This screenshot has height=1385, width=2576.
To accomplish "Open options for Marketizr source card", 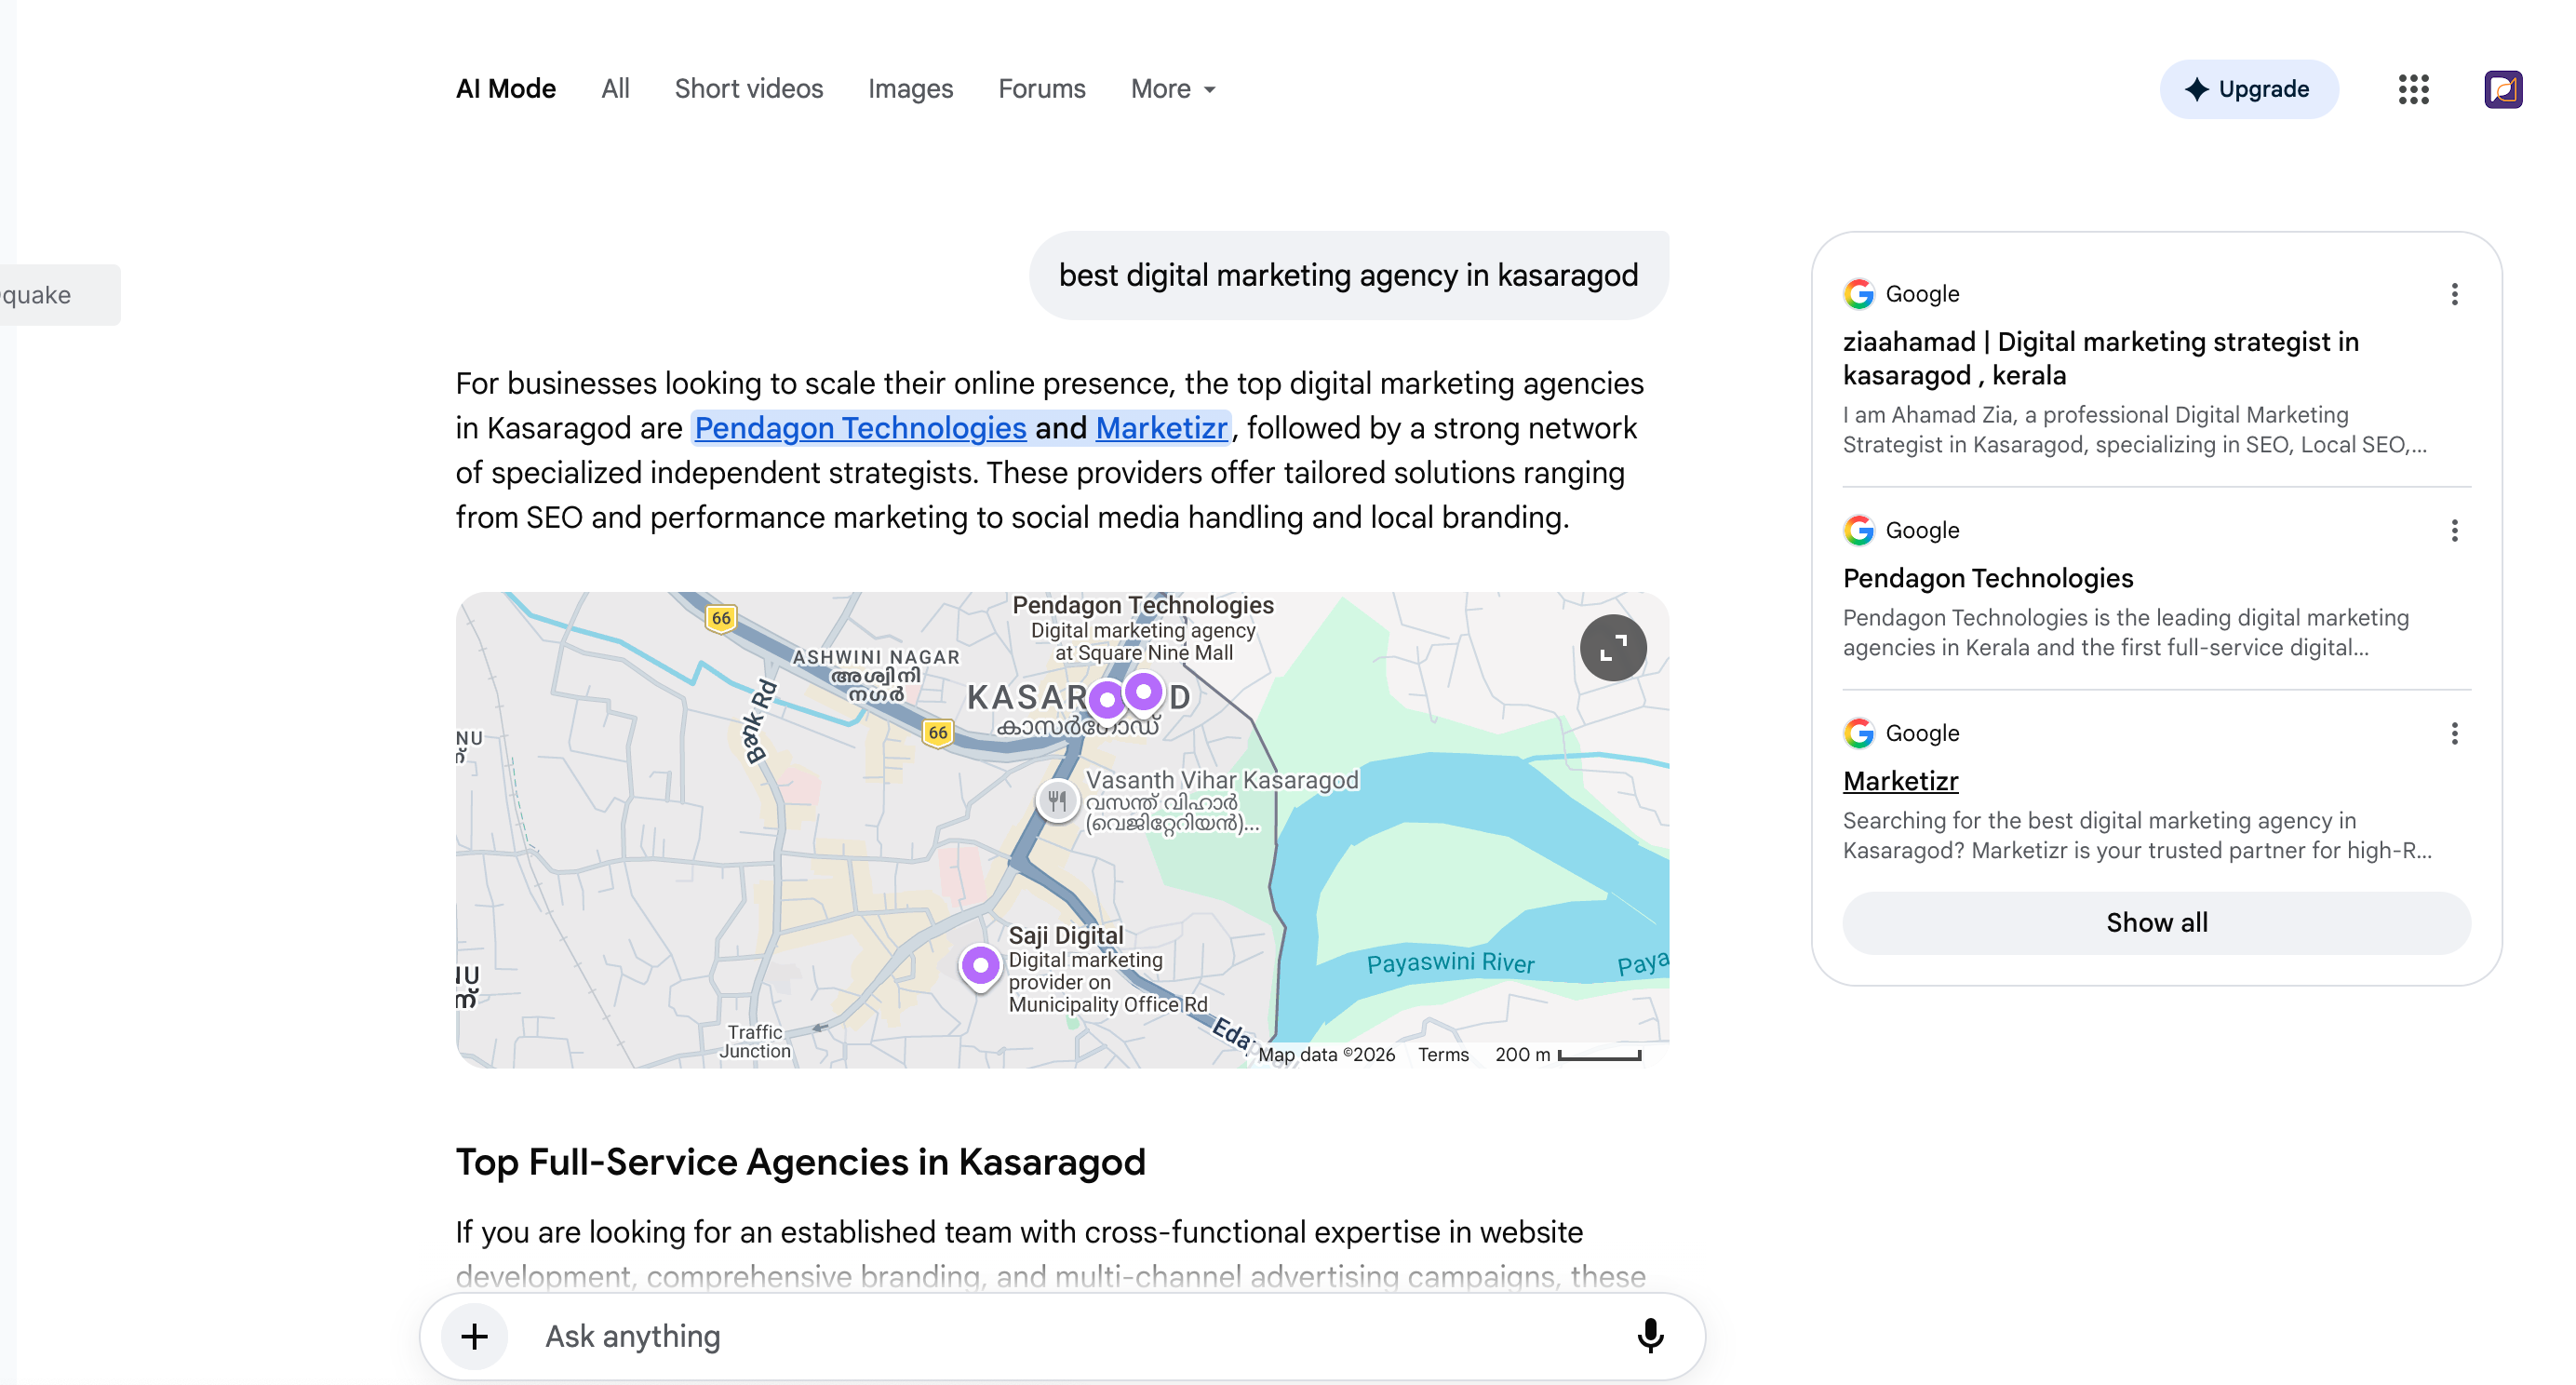I will (2454, 733).
